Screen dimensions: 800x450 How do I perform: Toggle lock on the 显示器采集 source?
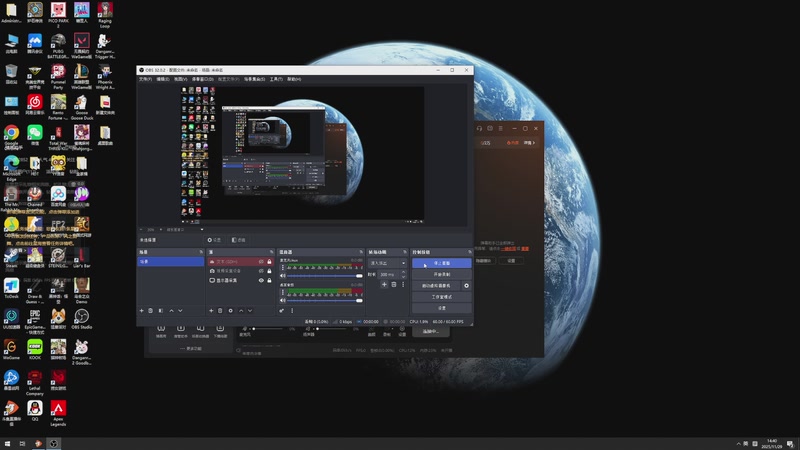click(269, 280)
